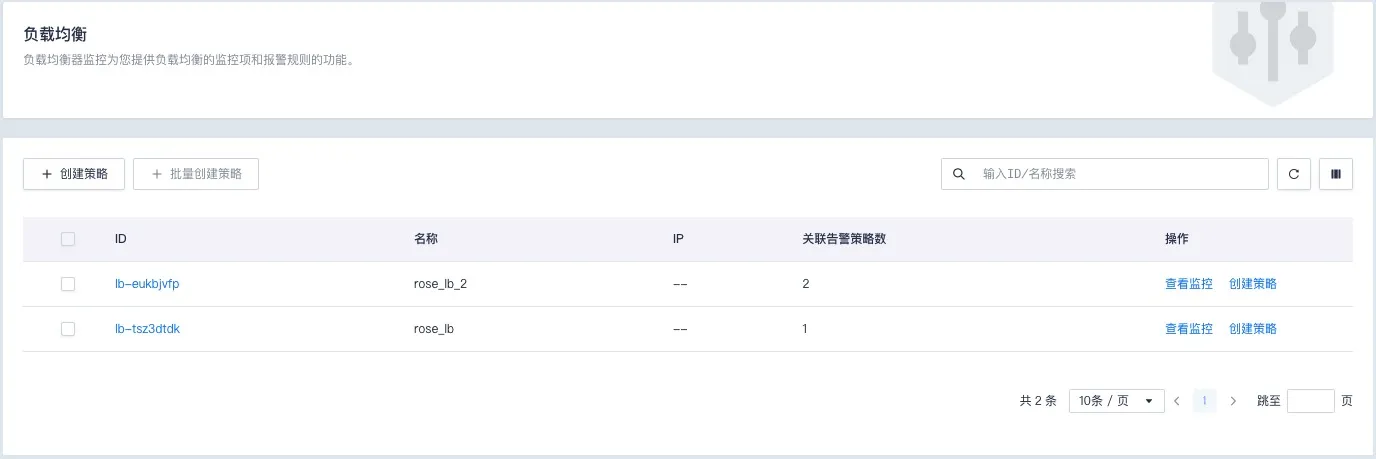Click the search magnifier icon

[958, 174]
